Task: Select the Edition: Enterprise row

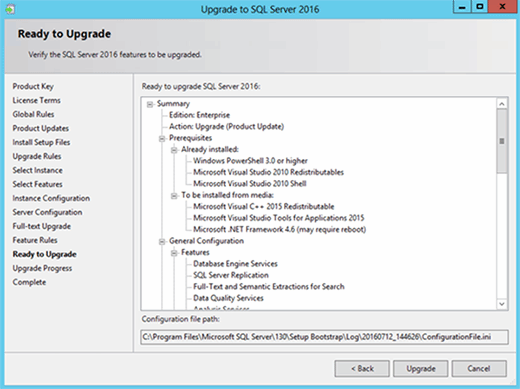Action: click(199, 115)
